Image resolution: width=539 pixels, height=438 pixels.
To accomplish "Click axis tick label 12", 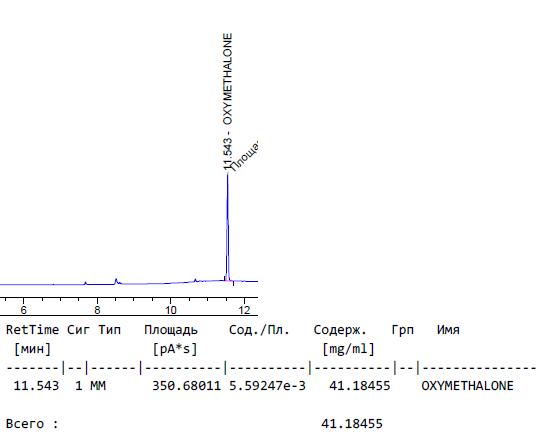I will pos(244,310).
